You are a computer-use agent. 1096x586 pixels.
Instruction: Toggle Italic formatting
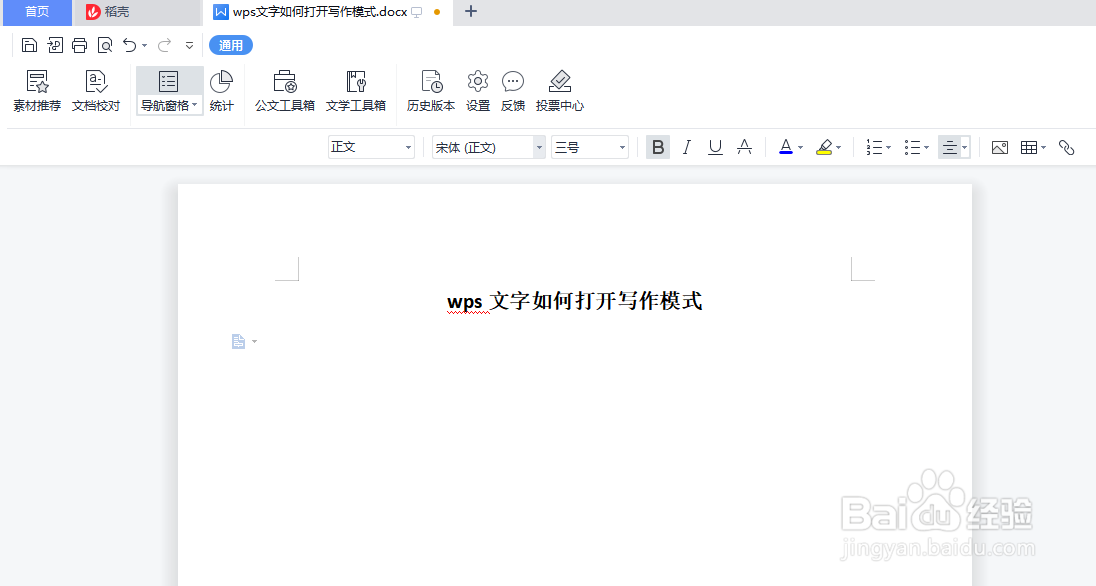[686, 148]
